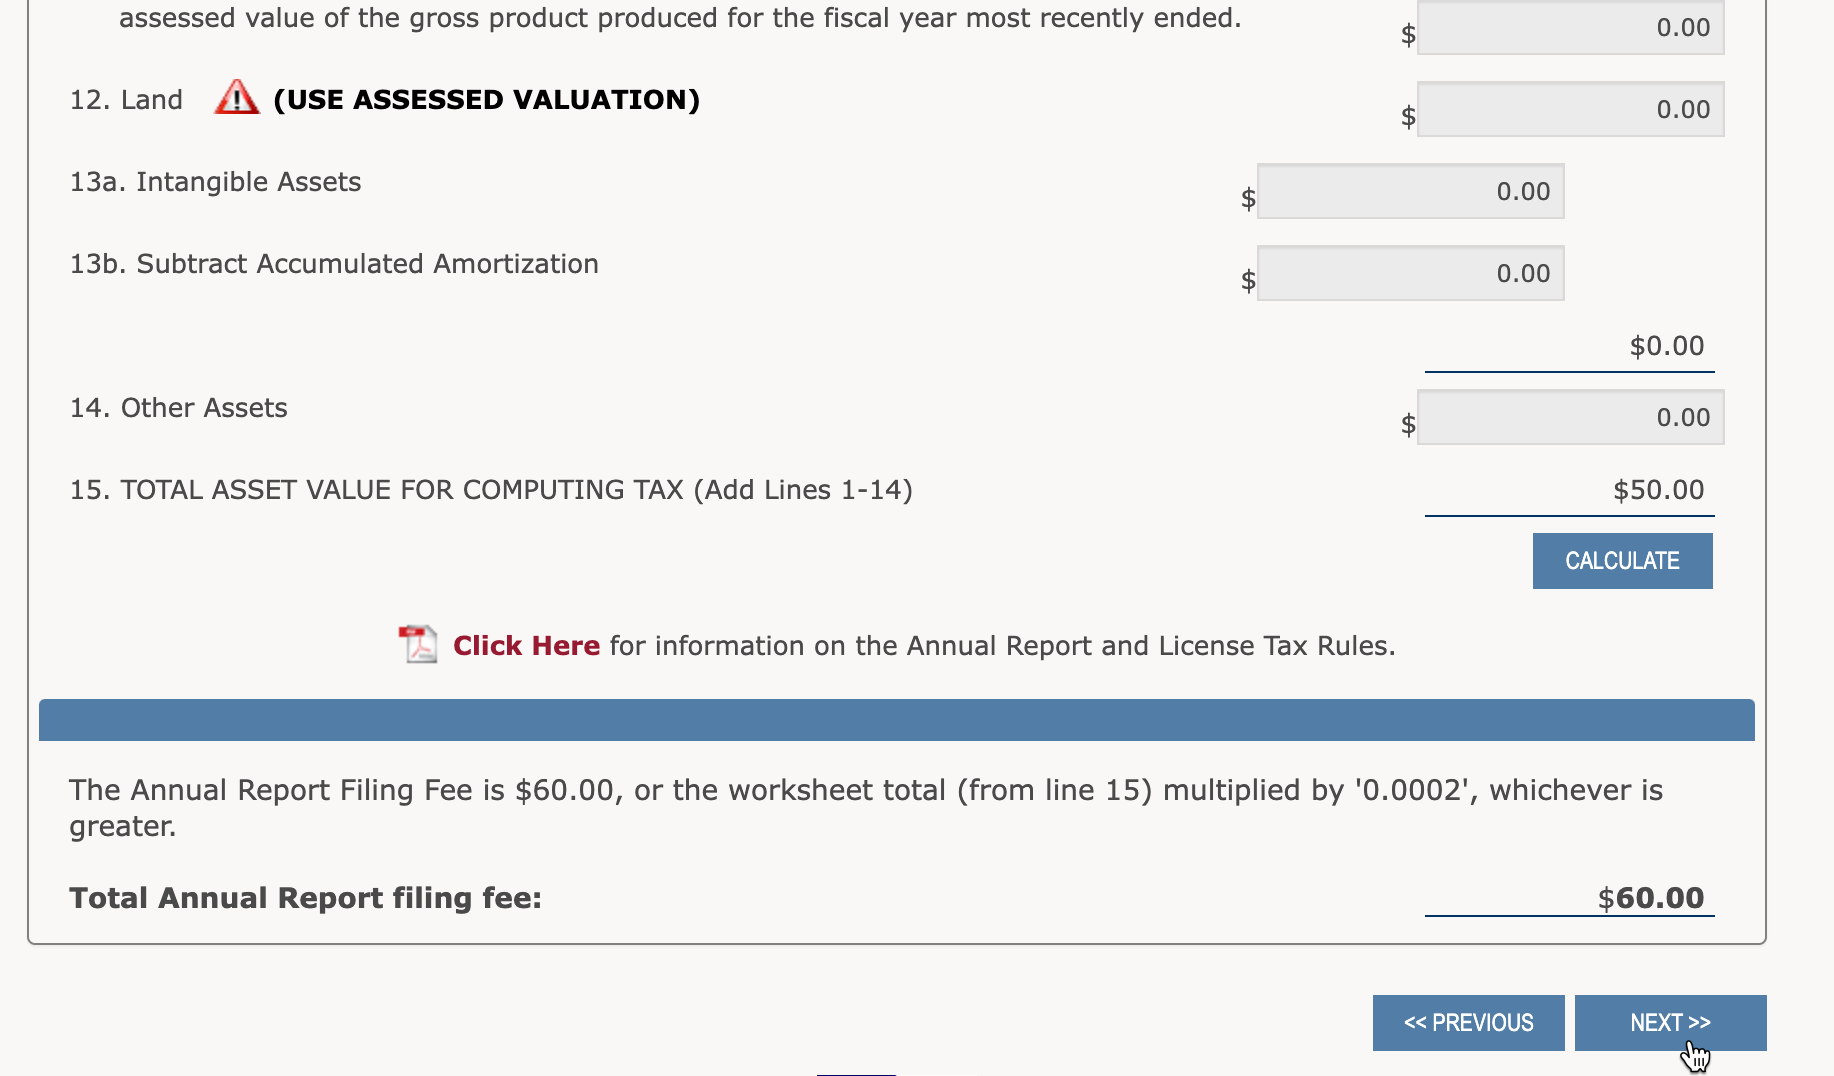The image size is (1834, 1076).
Task: Click the "13a. Intangible Assets" label
Action: pos(215,182)
